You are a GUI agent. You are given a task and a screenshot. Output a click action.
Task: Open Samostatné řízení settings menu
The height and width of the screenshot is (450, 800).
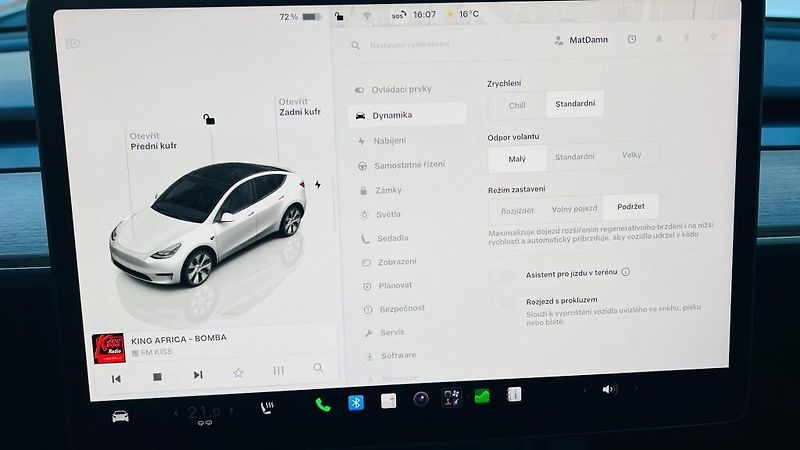(x=403, y=165)
